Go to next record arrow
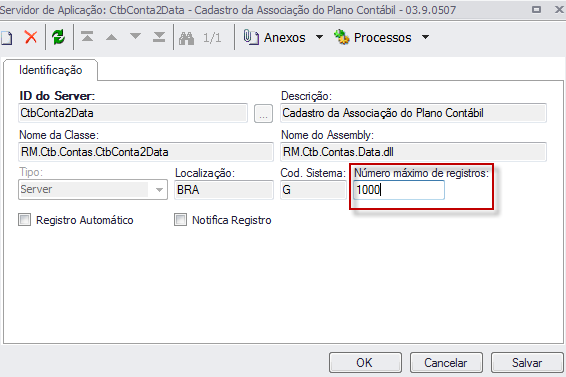 coord(135,36)
